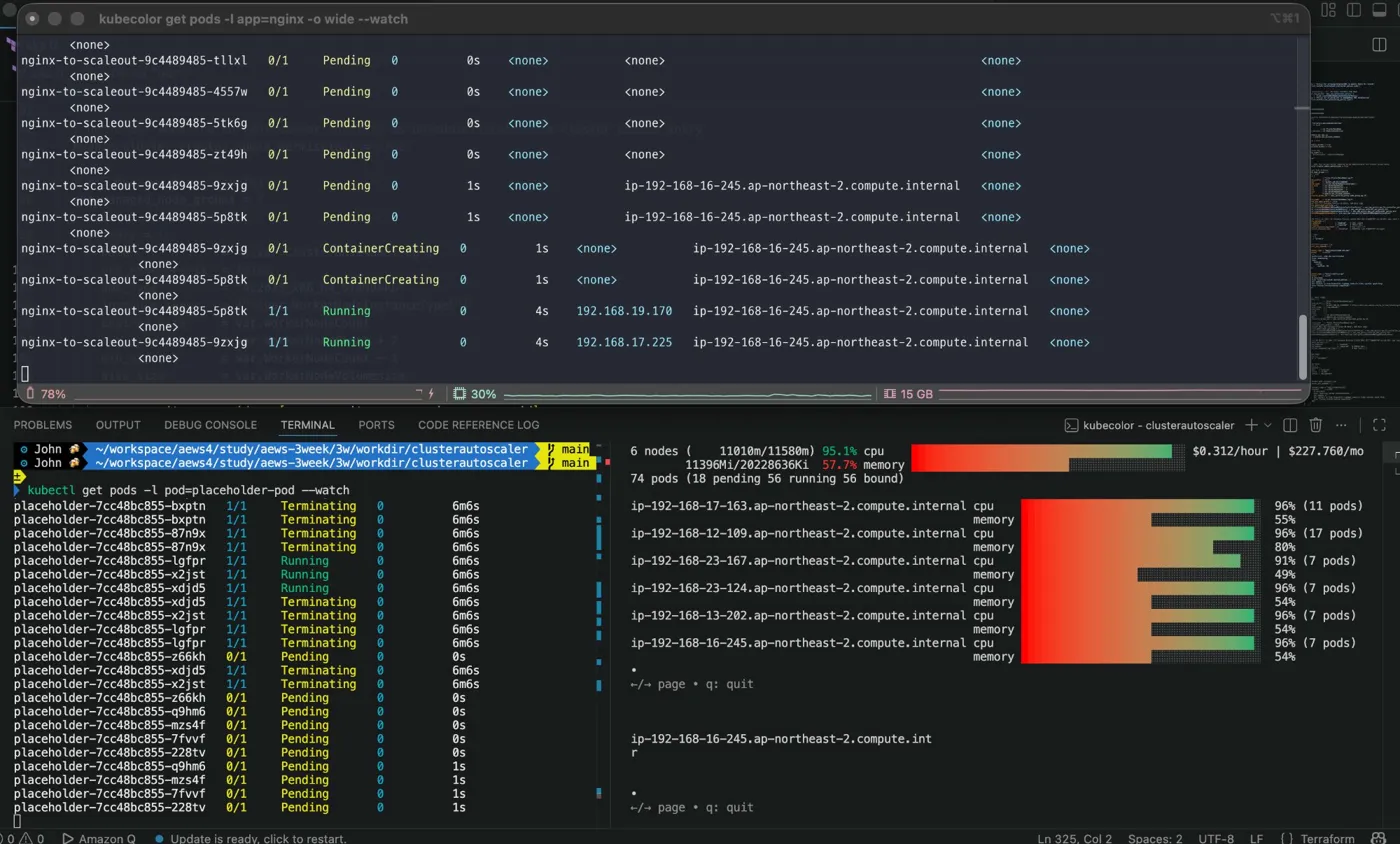
Task: Click the cluster cpu usage gradient bar
Action: [x=1041, y=451]
